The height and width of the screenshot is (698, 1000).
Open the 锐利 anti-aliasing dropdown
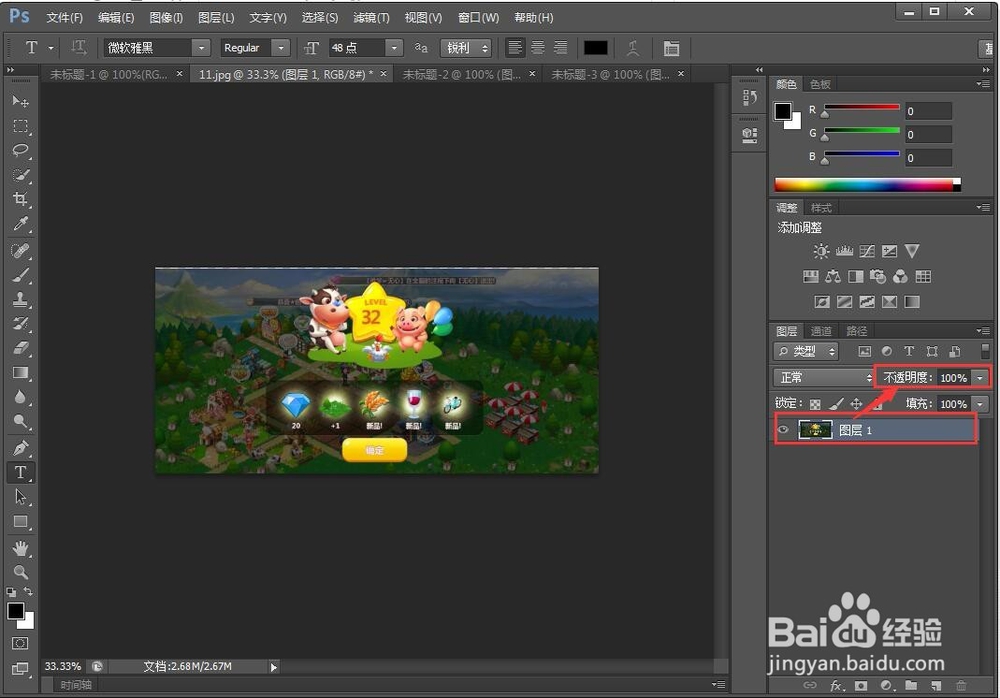(466, 48)
